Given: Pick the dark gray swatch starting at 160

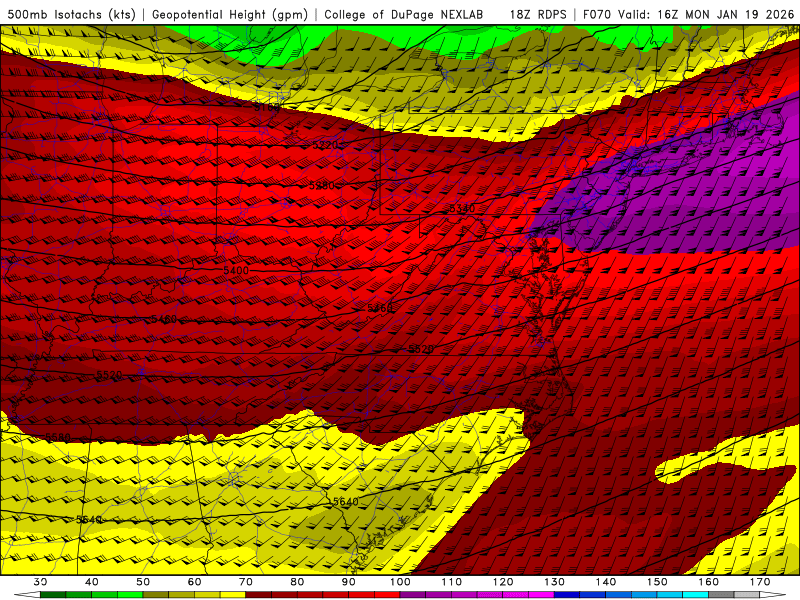Looking at the screenshot, I should point(721,594).
